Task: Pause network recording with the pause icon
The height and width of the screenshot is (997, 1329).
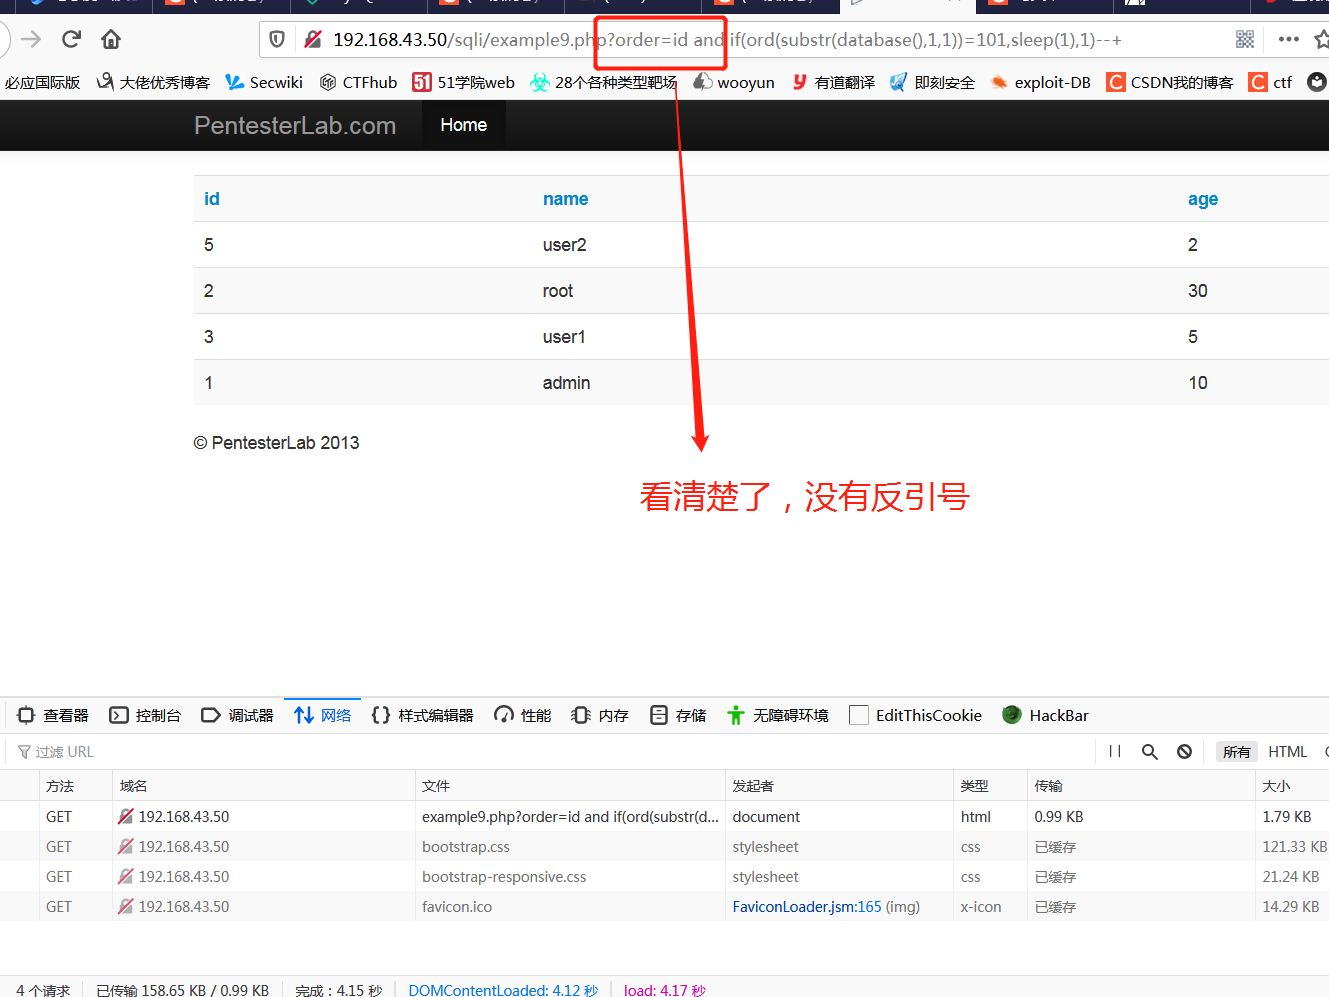Action: (1115, 752)
